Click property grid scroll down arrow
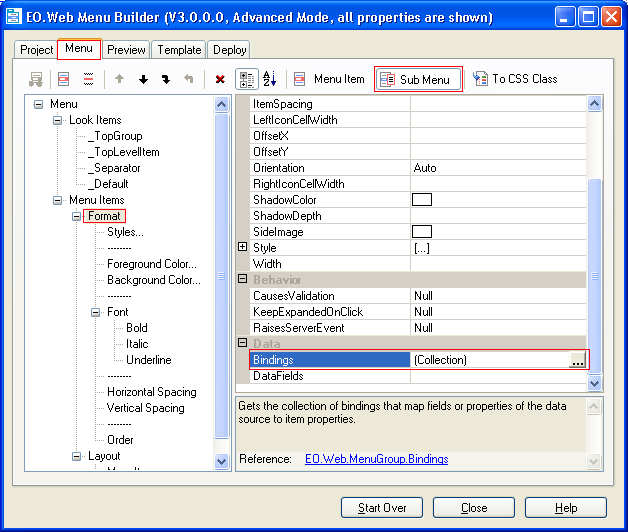The width and height of the screenshot is (628, 532). 594,383
